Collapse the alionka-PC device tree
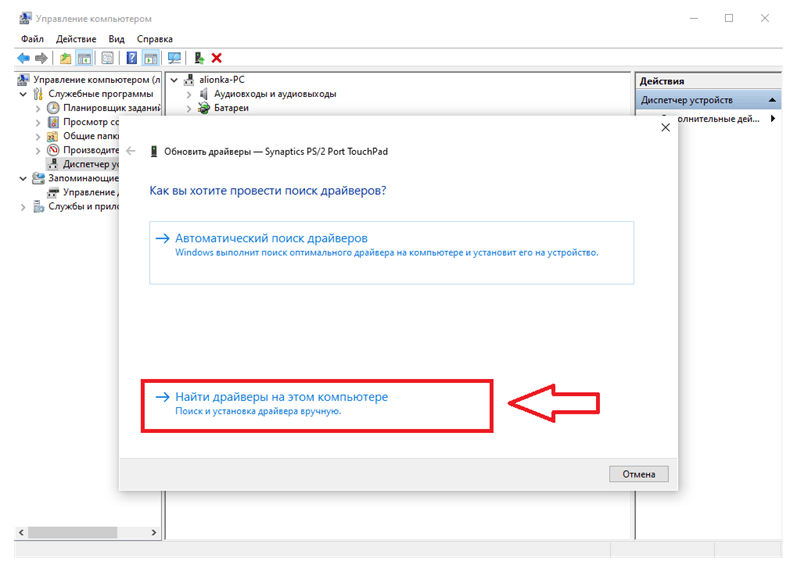 pos(174,80)
